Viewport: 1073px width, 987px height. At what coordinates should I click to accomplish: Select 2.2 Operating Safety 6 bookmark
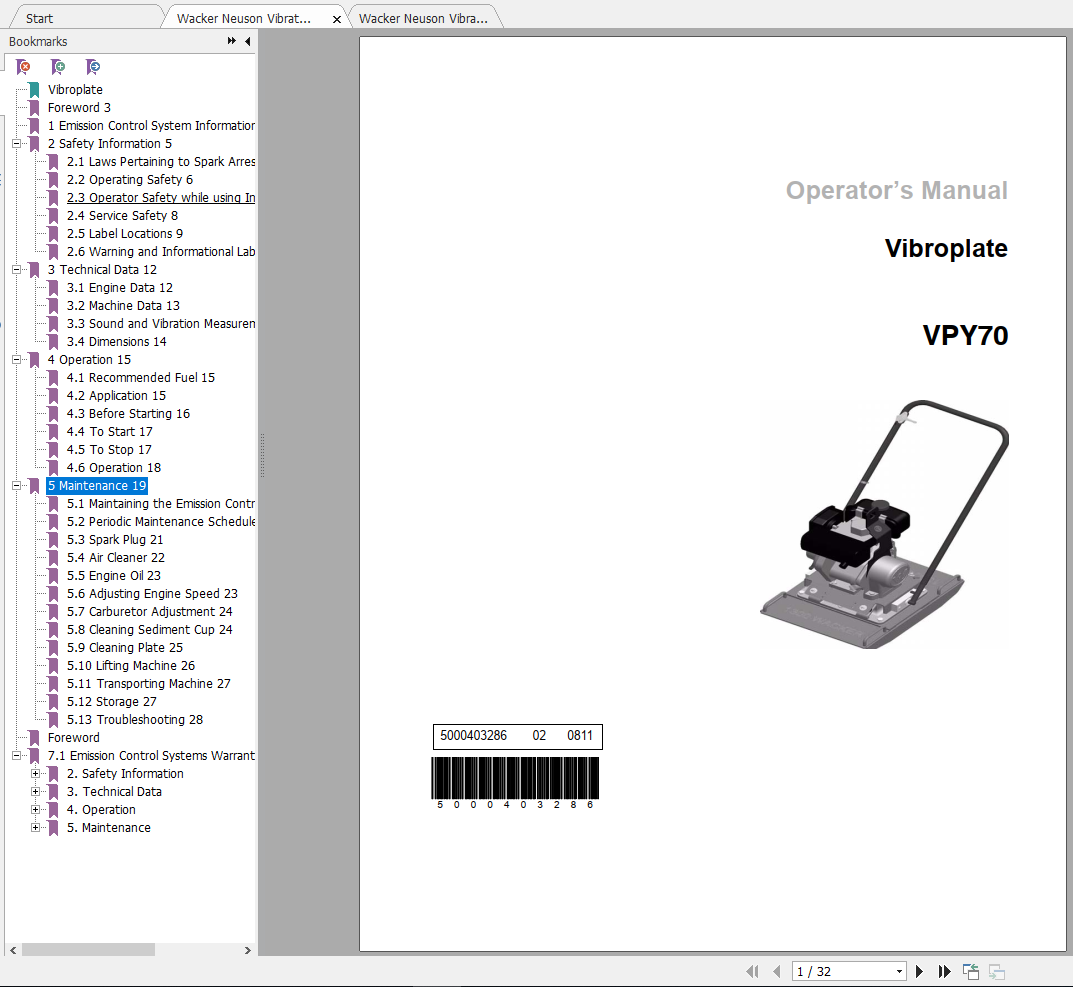[x=130, y=179]
